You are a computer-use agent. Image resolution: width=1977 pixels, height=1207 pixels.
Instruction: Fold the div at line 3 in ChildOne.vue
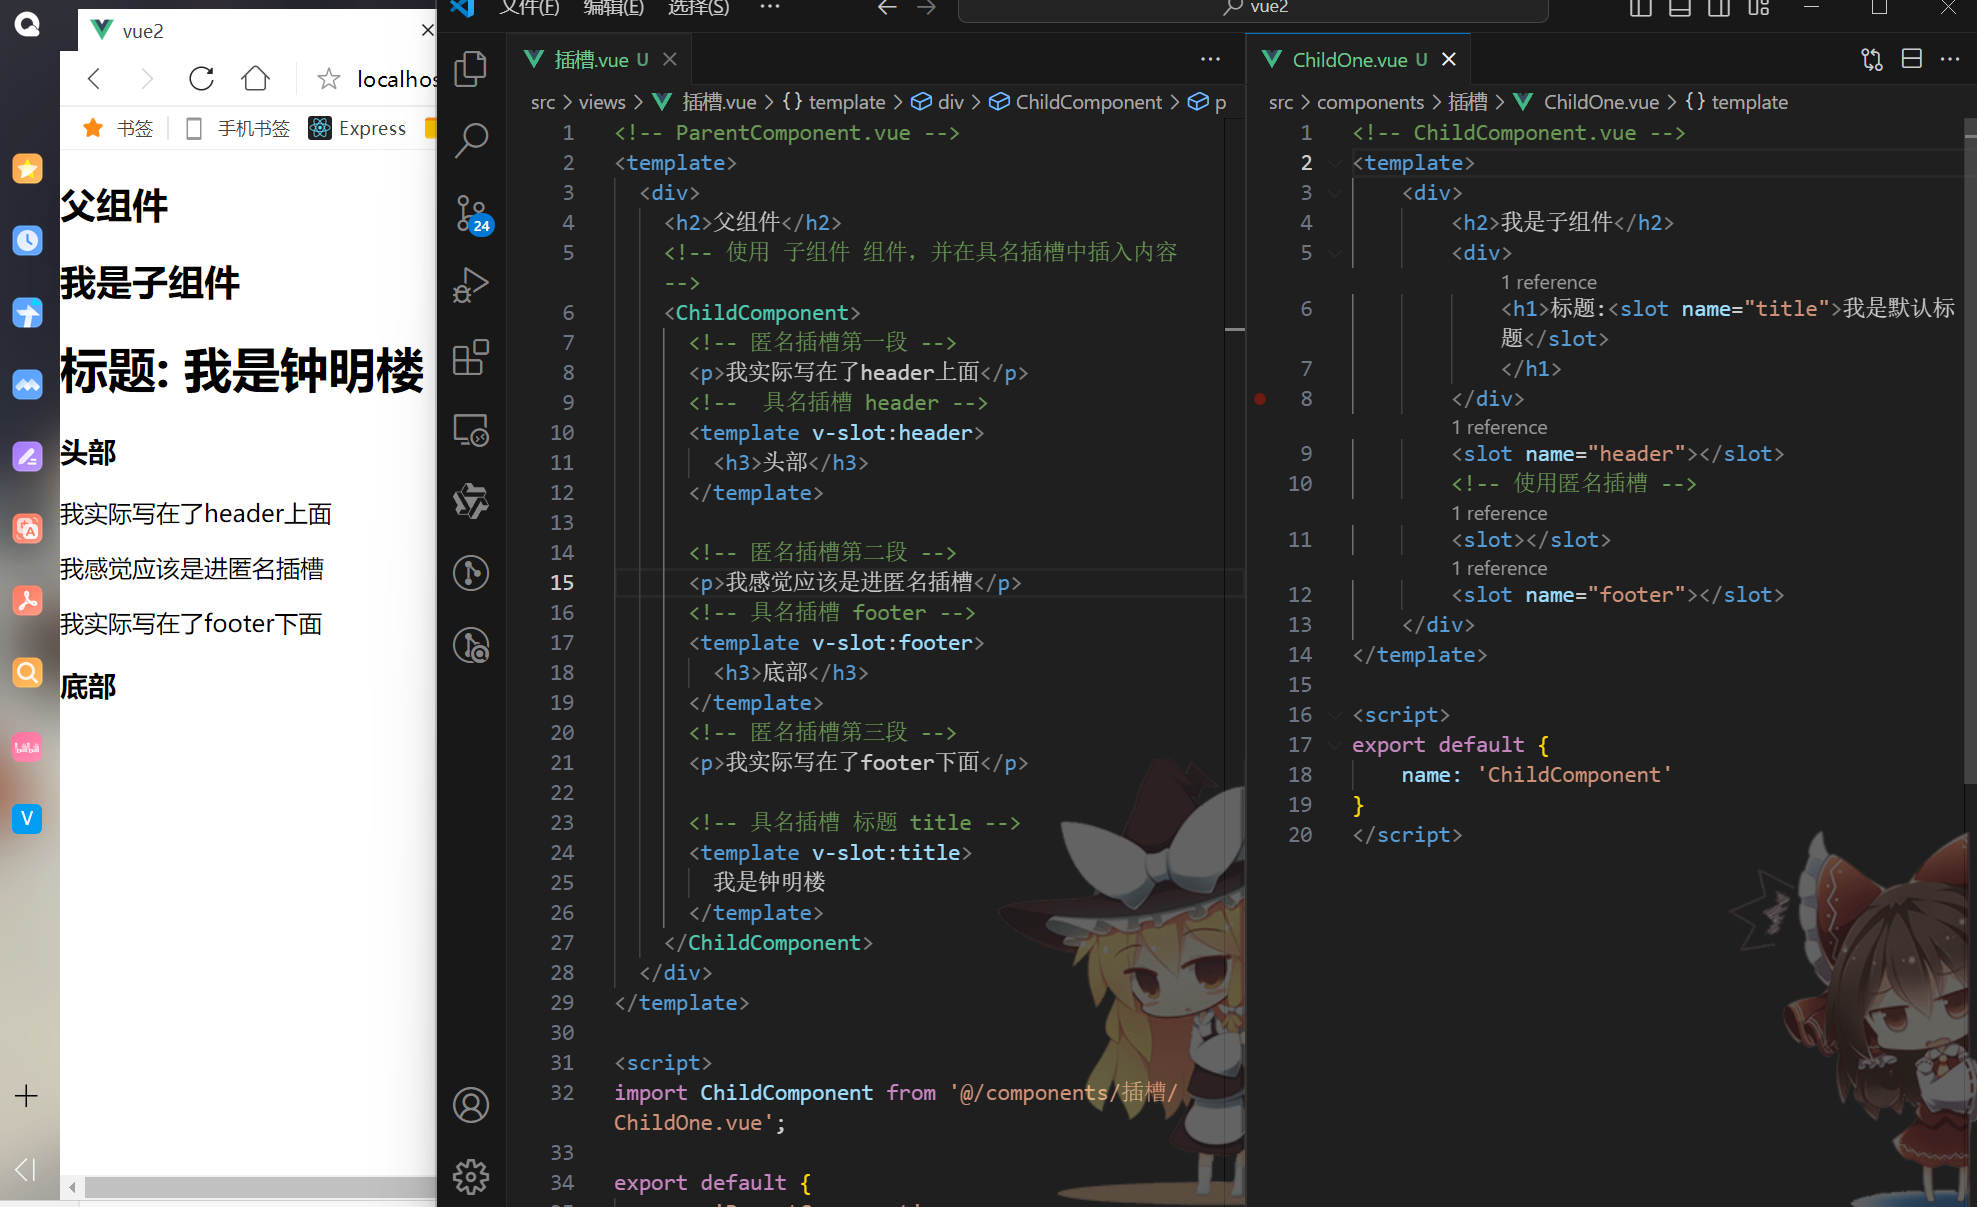point(1335,193)
